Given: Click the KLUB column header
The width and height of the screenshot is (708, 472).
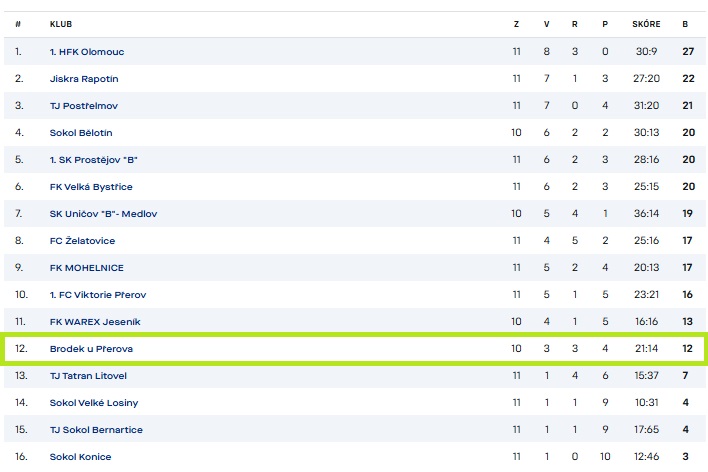Looking at the screenshot, I should [x=61, y=23].
